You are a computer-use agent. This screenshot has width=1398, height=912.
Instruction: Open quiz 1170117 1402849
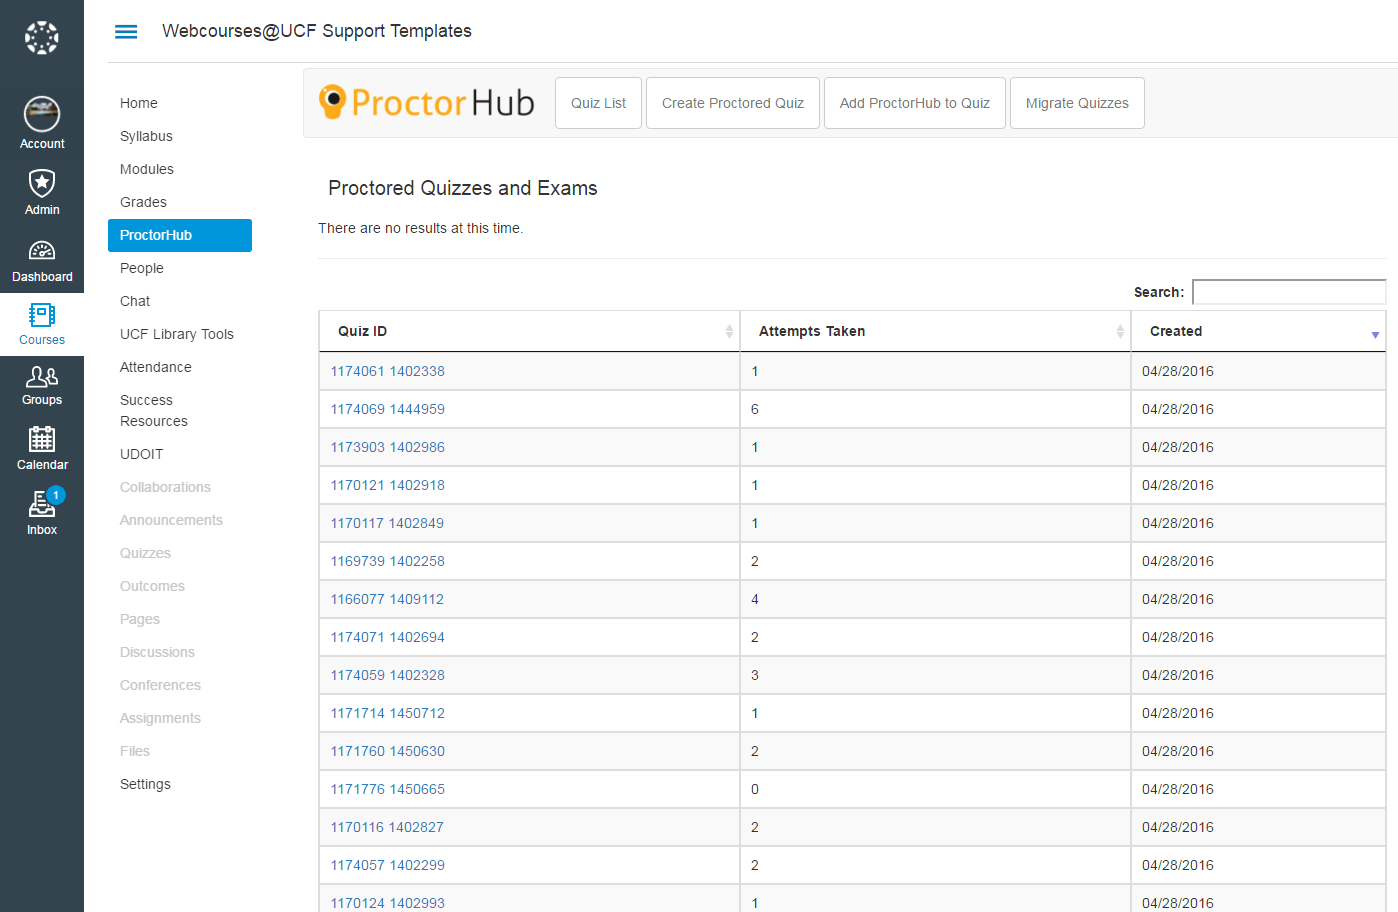click(387, 523)
